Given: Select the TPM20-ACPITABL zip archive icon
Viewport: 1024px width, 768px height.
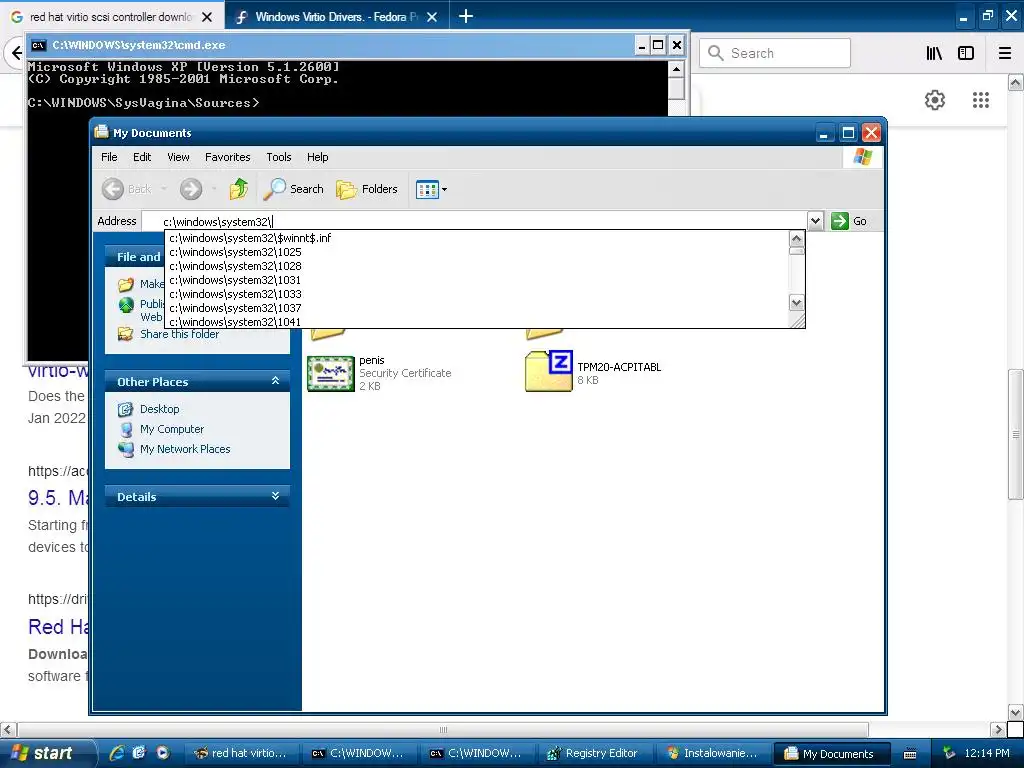Looking at the screenshot, I should 549,371.
